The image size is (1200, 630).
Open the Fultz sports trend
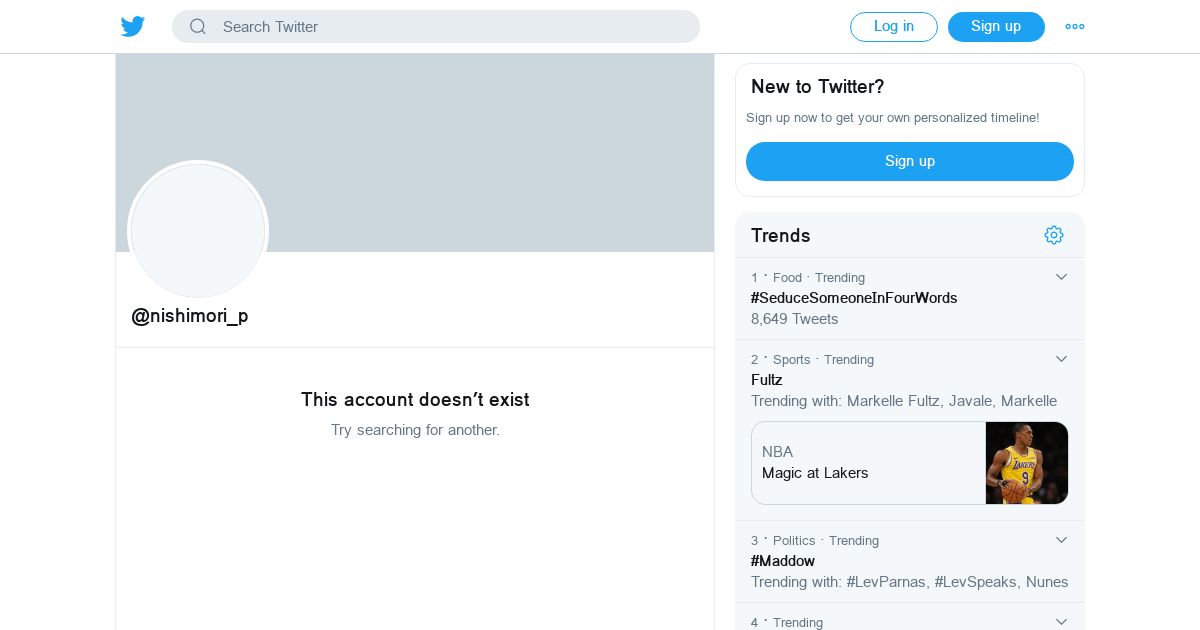click(767, 380)
